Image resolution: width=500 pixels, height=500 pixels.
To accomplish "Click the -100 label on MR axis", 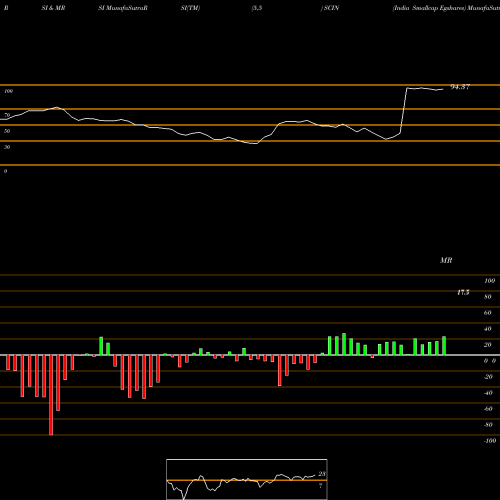I will 490,440.
